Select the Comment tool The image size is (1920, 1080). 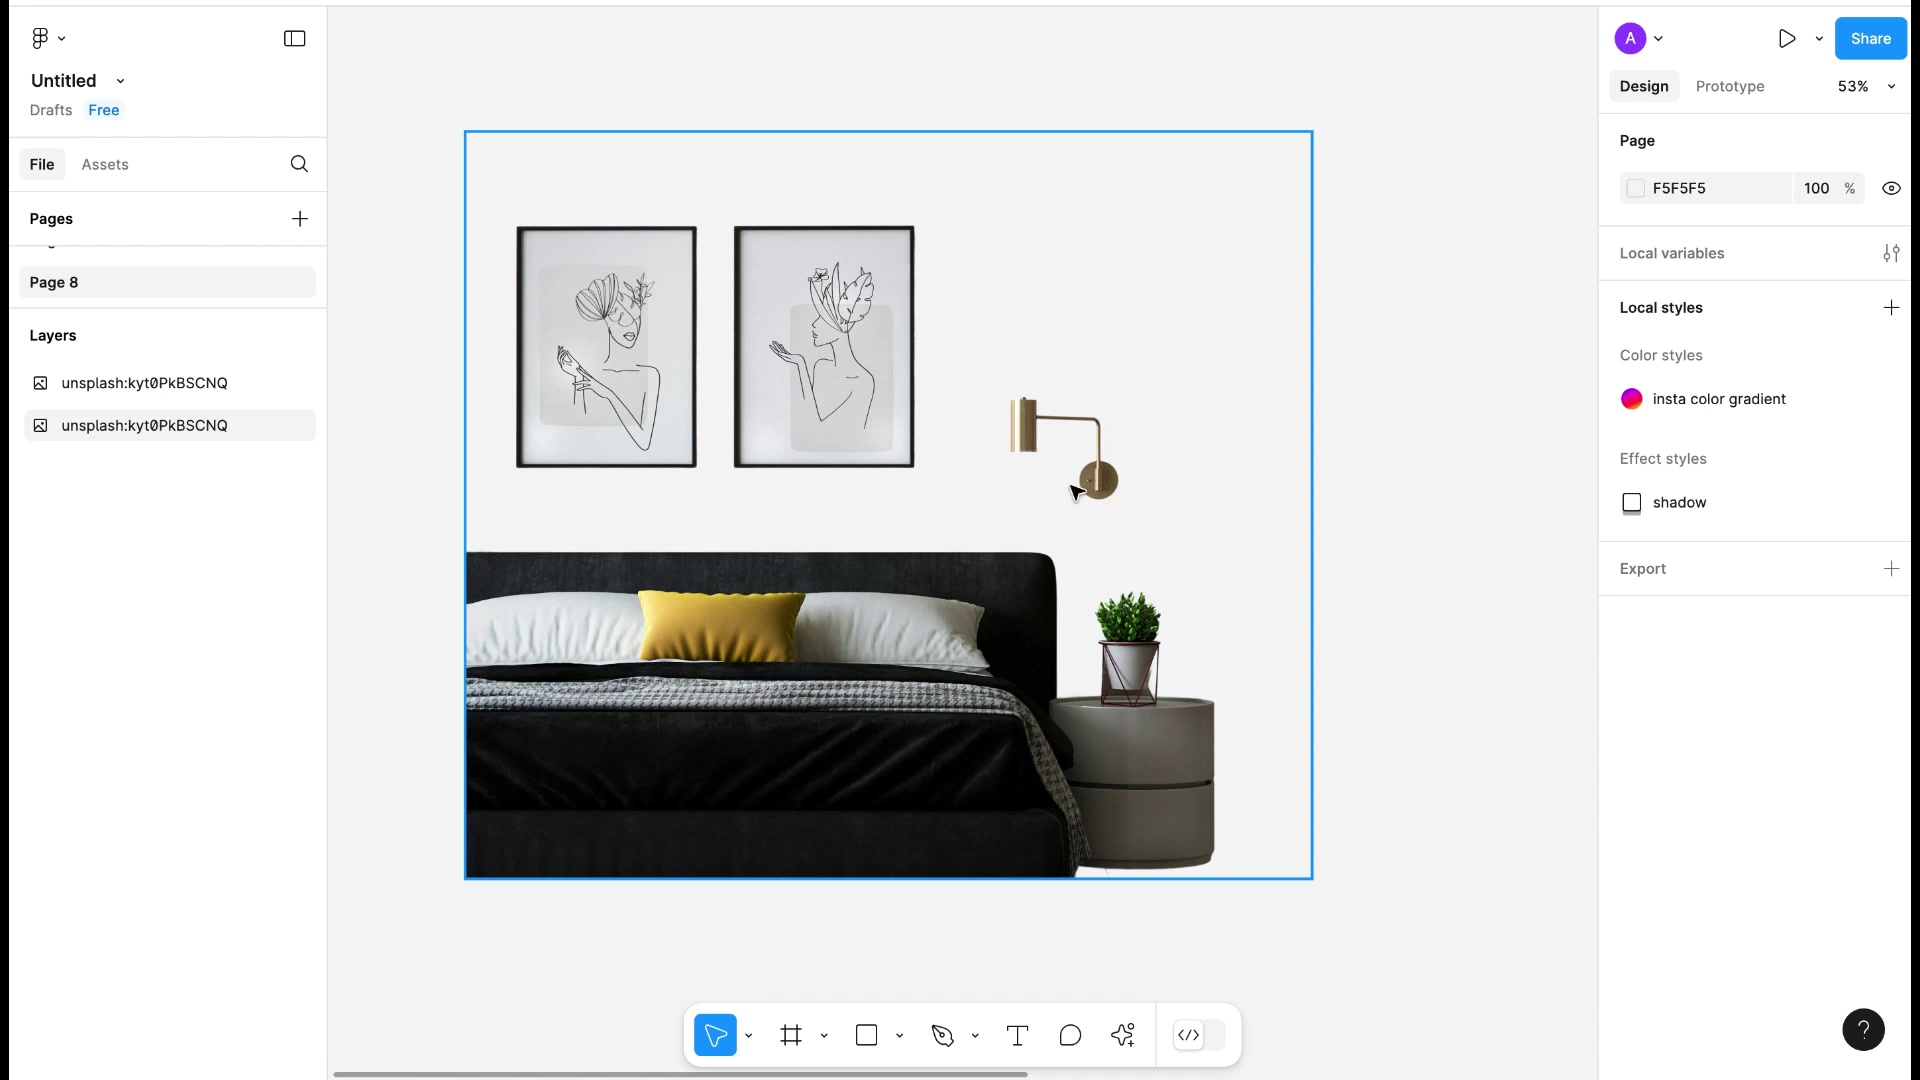coord(1070,1035)
